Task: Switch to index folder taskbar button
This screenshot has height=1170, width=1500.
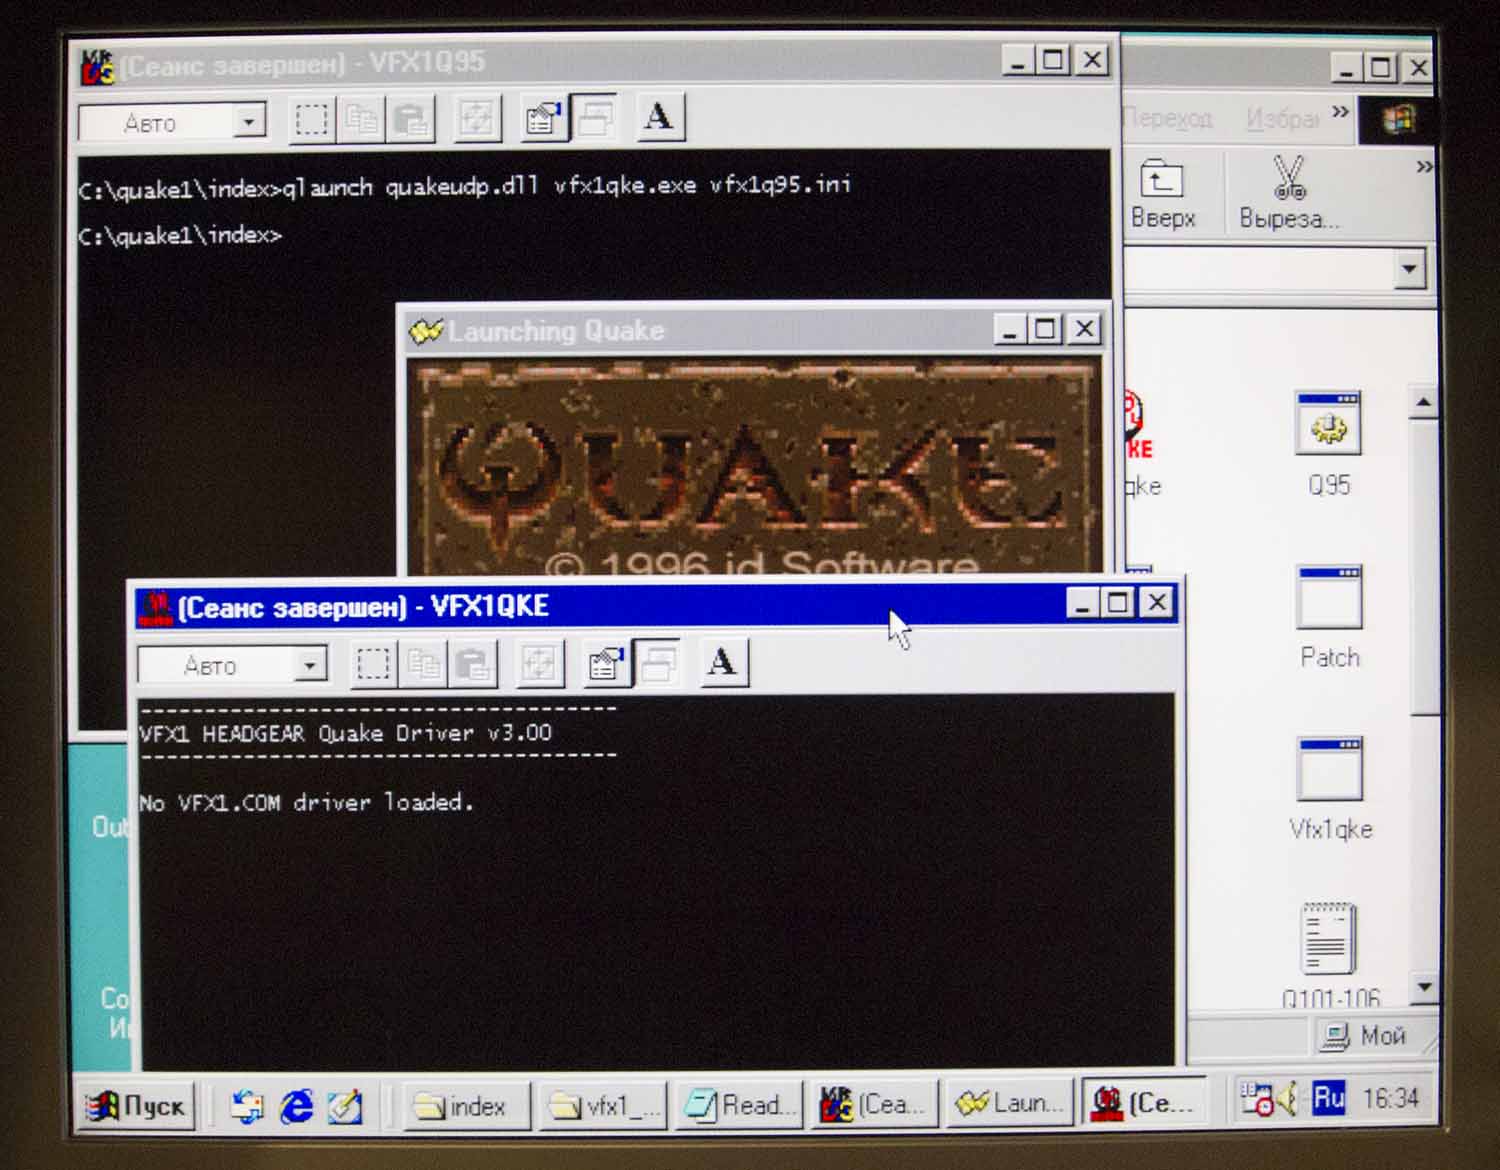Action: pyautogui.click(x=465, y=1106)
